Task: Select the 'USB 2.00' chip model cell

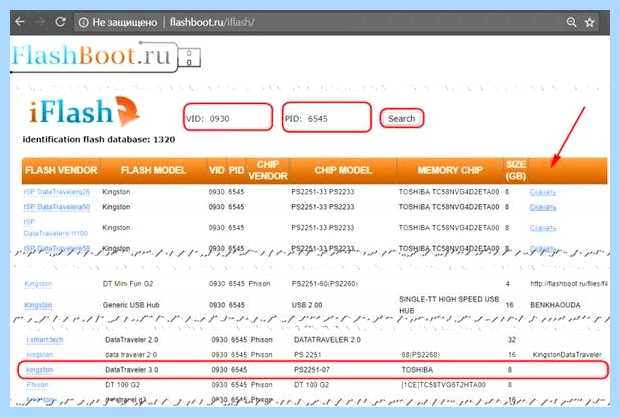Action: (307, 305)
